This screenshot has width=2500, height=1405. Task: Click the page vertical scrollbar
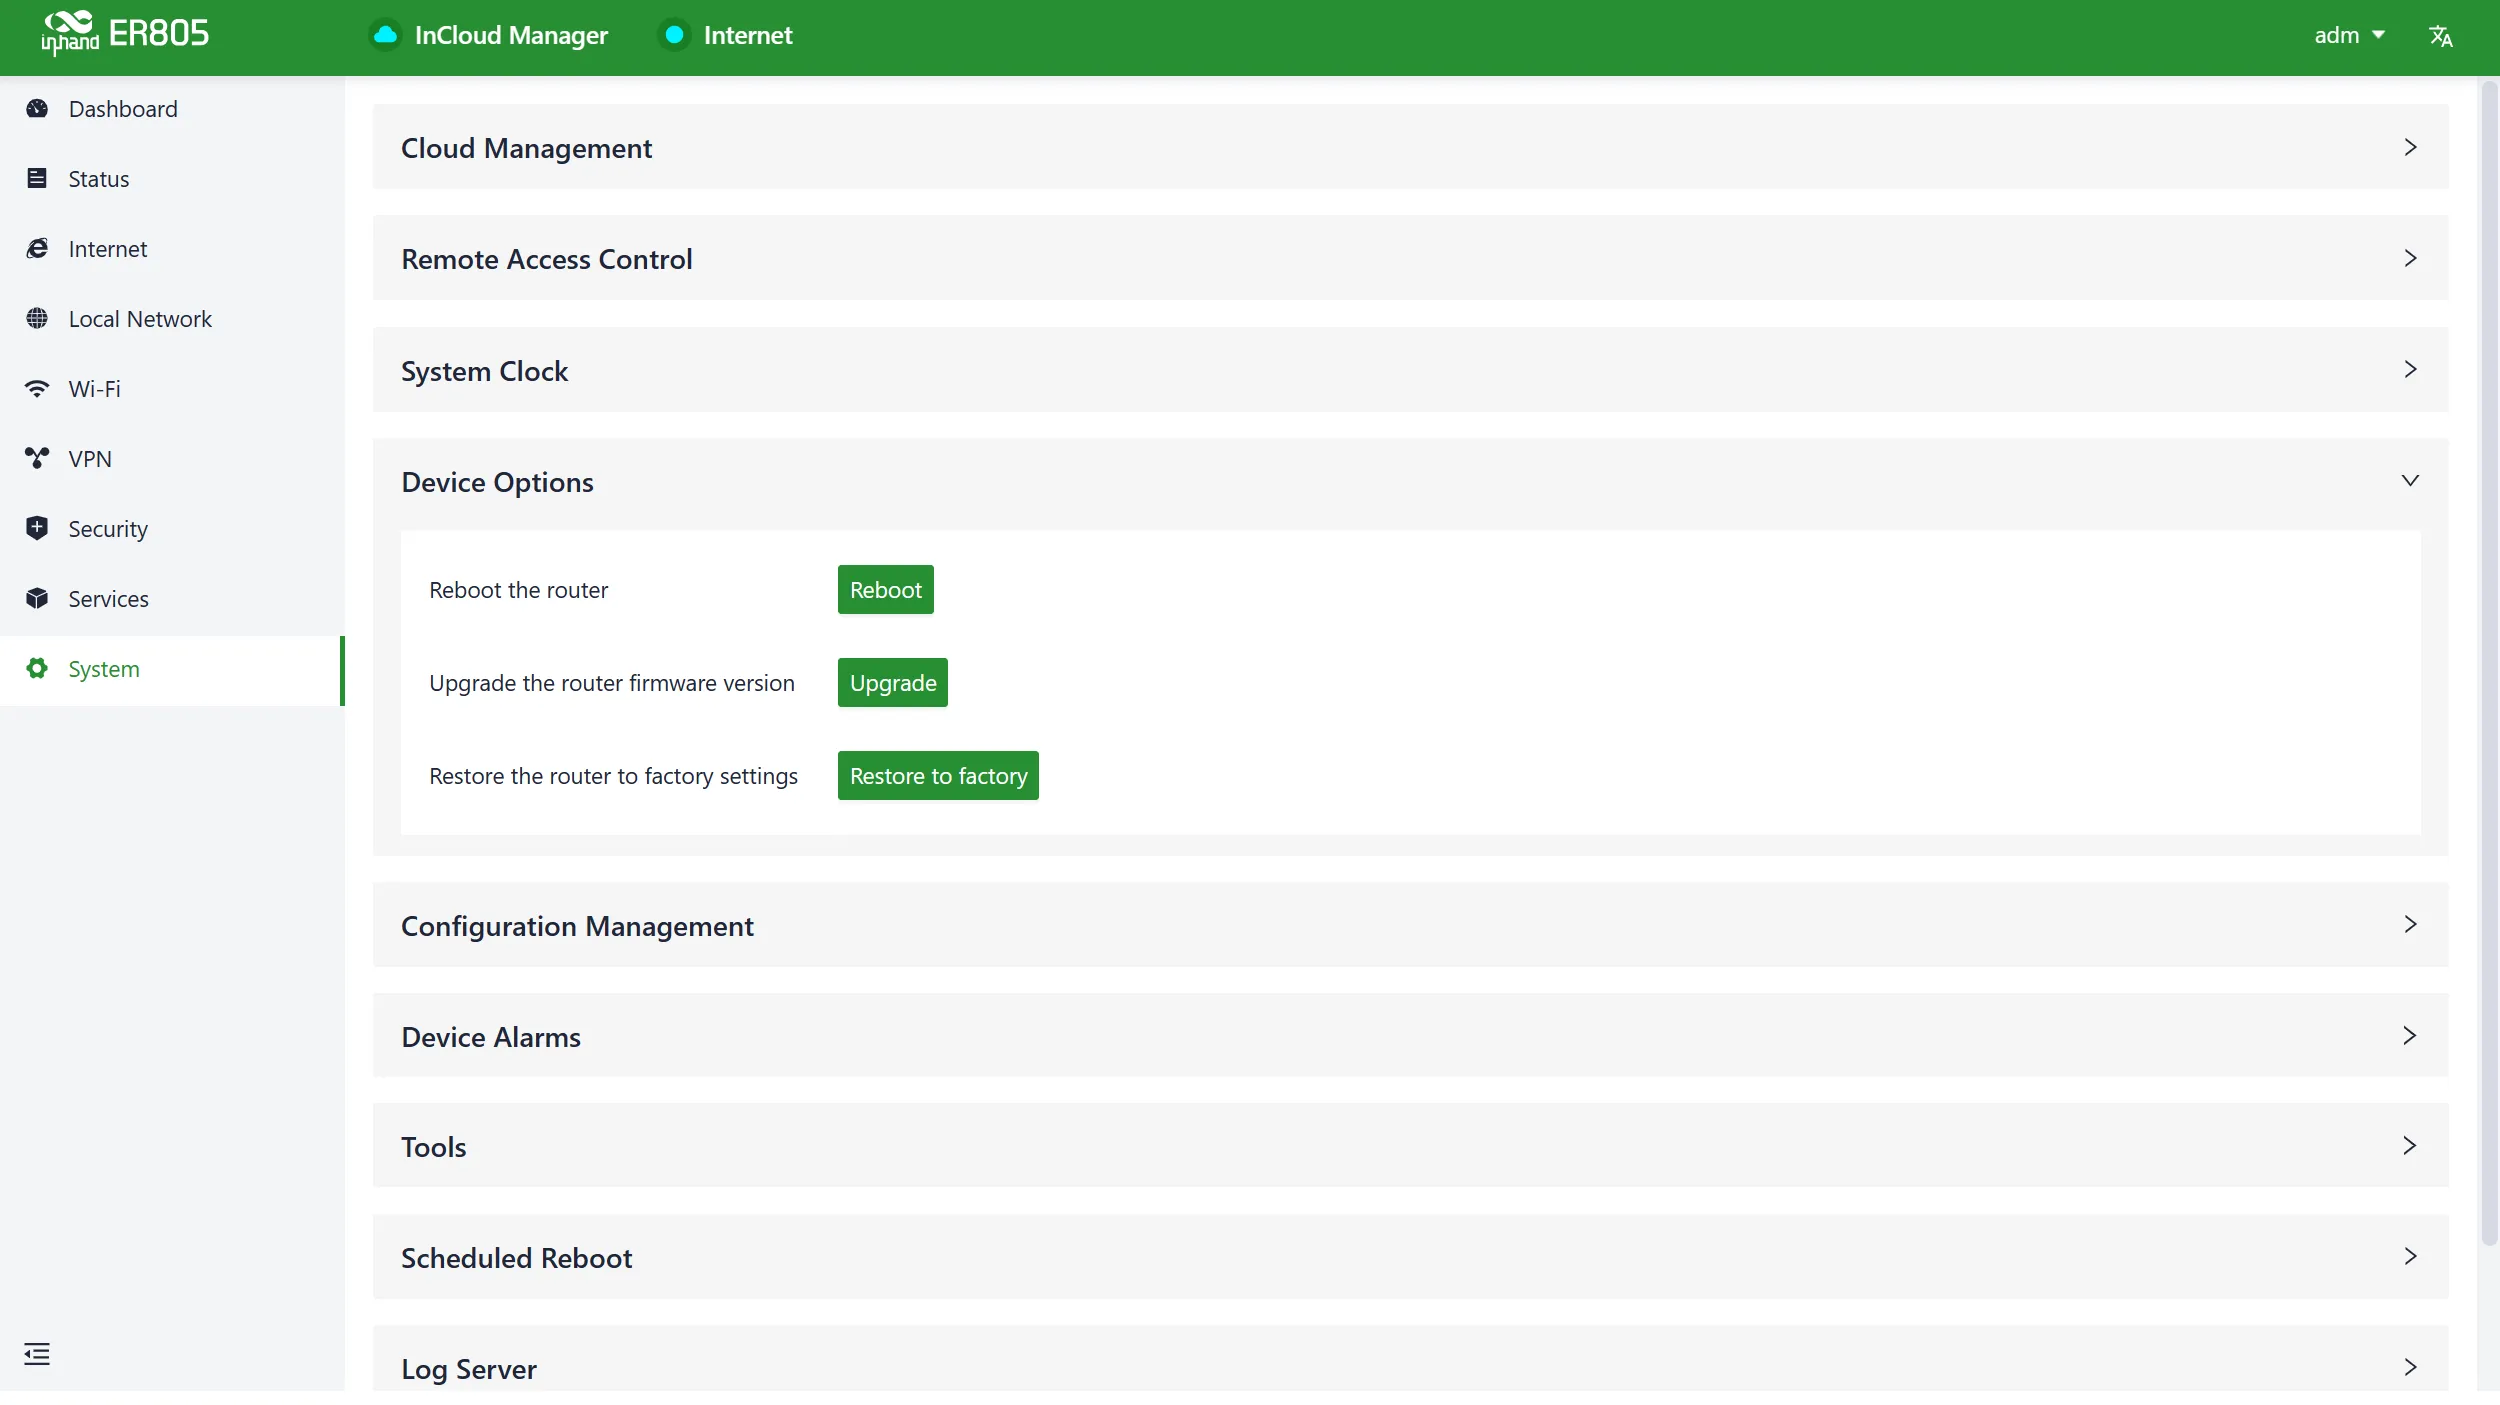click(x=2489, y=665)
